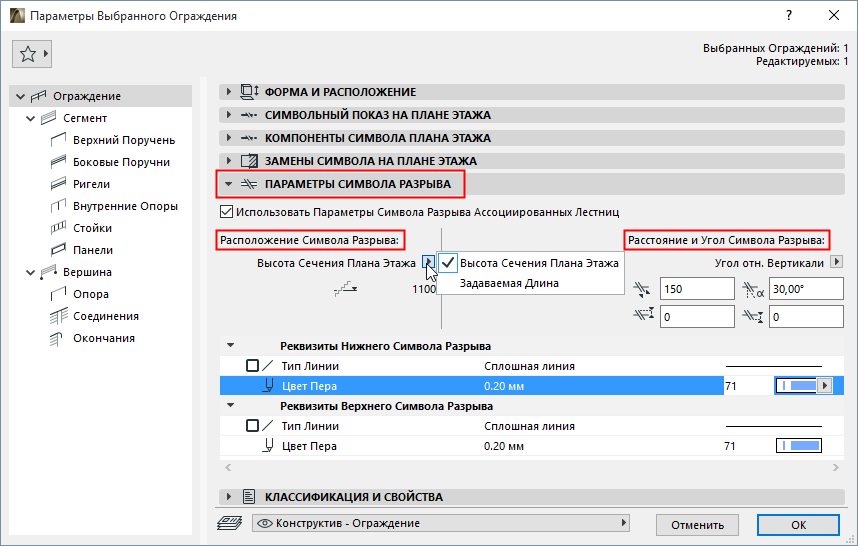Viewport: 858px width, 546px height.
Task: Collapse ПАРАМЕТРЫ СИМВОЛА РАЗРЫВА panel
Action: tap(229, 184)
